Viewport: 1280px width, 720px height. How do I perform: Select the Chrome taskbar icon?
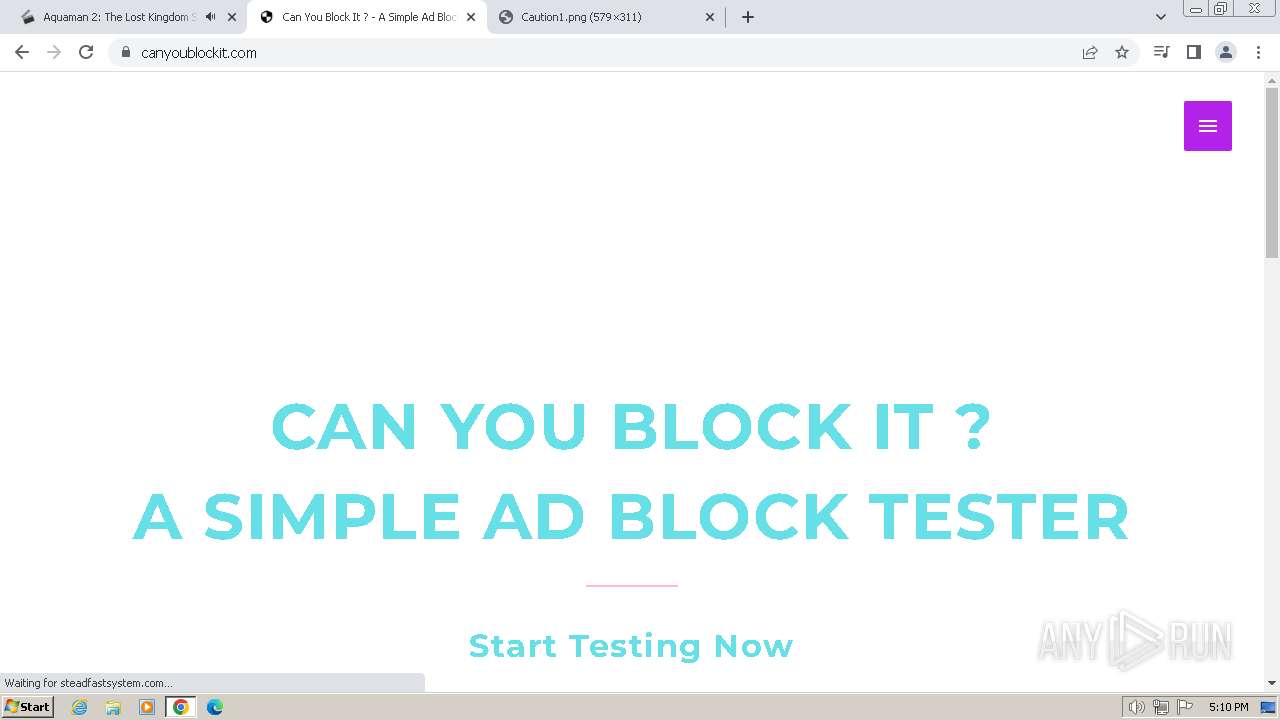pyautogui.click(x=181, y=707)
